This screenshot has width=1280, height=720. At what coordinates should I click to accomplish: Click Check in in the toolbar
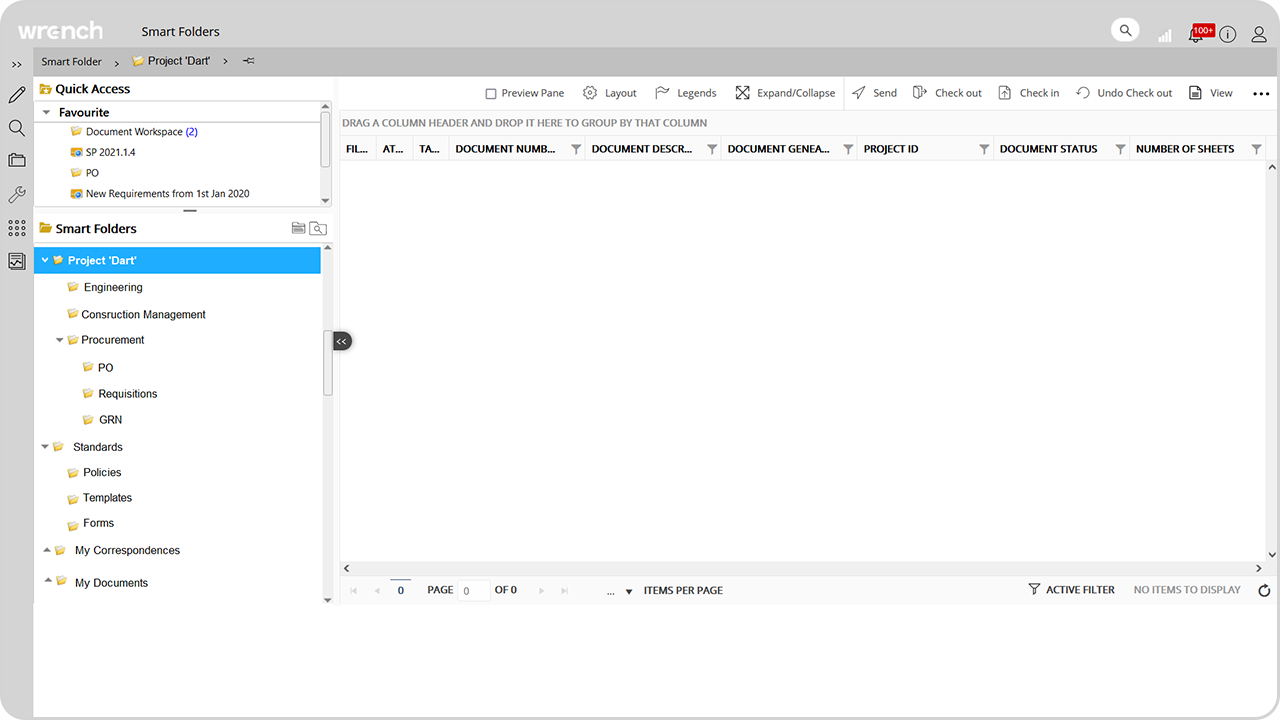click(x=1029, y=93)
